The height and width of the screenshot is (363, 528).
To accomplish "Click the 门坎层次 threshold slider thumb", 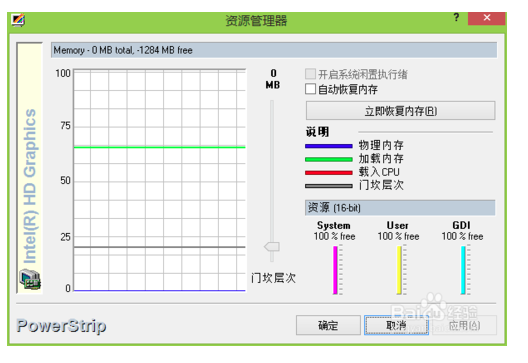I will click(x=272, y=247).
